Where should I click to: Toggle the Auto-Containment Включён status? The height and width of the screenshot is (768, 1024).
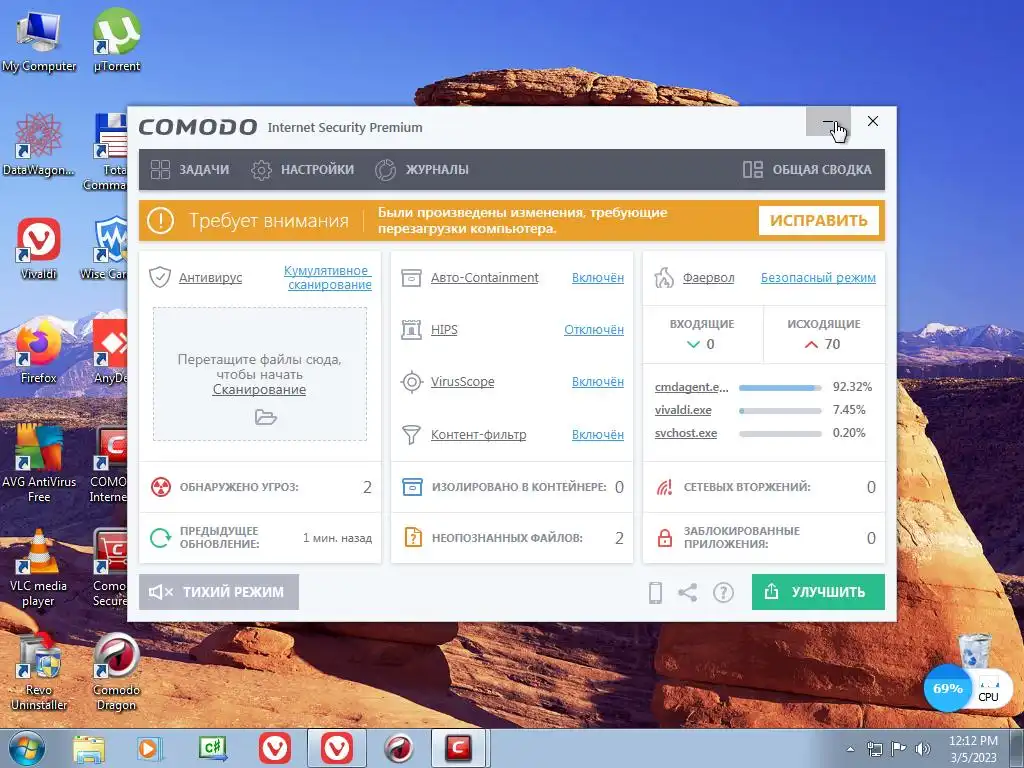point(598,278)
